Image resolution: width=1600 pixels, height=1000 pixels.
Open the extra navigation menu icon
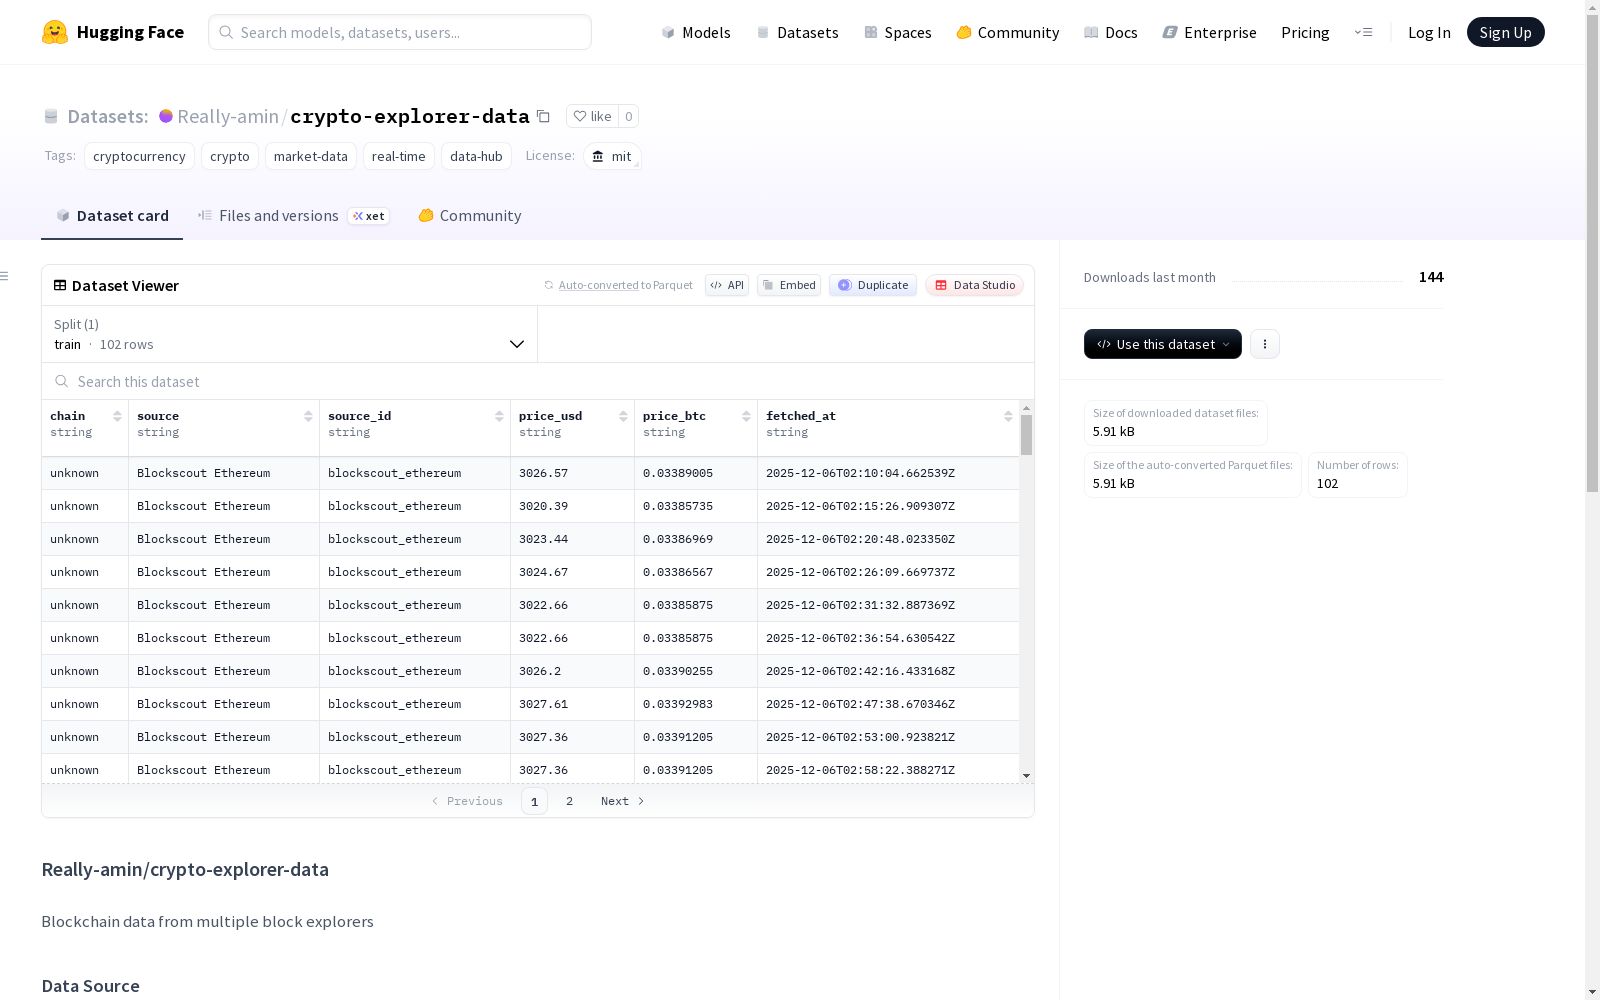[x=1363, y=32]
